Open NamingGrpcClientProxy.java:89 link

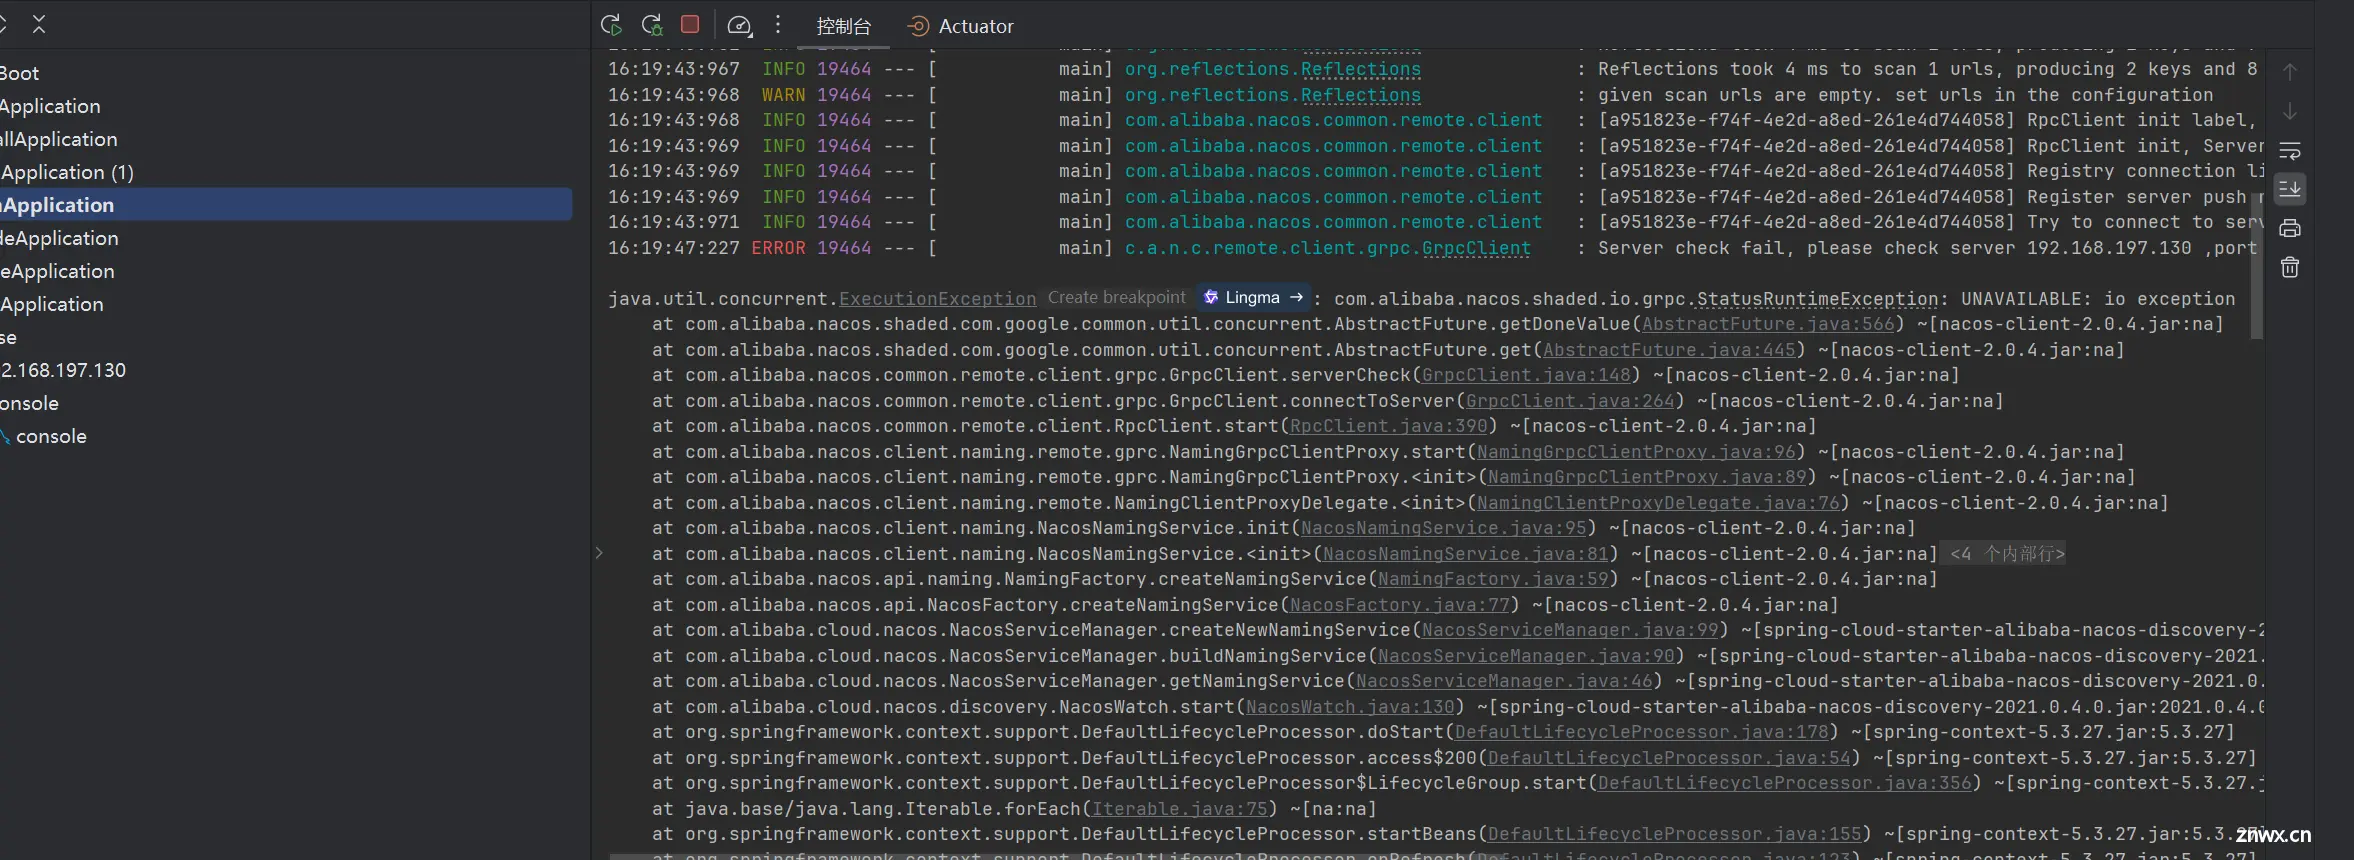[x=1647, y=477]
